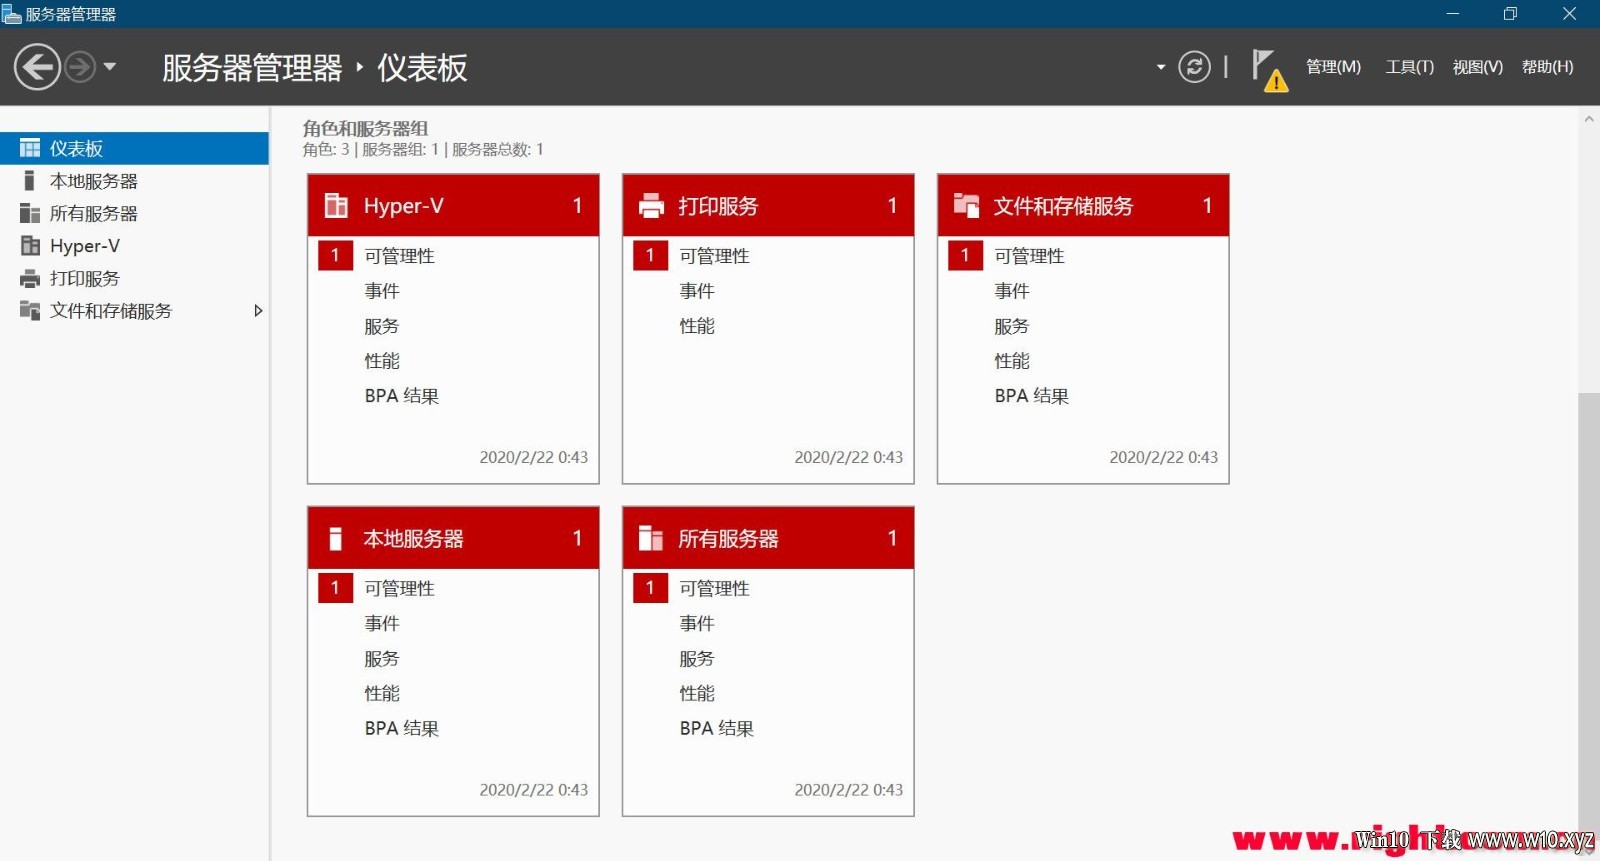Click the red alert badge in 打印服务 tile
Screen dimensions: 1600x861
point(650,256)
